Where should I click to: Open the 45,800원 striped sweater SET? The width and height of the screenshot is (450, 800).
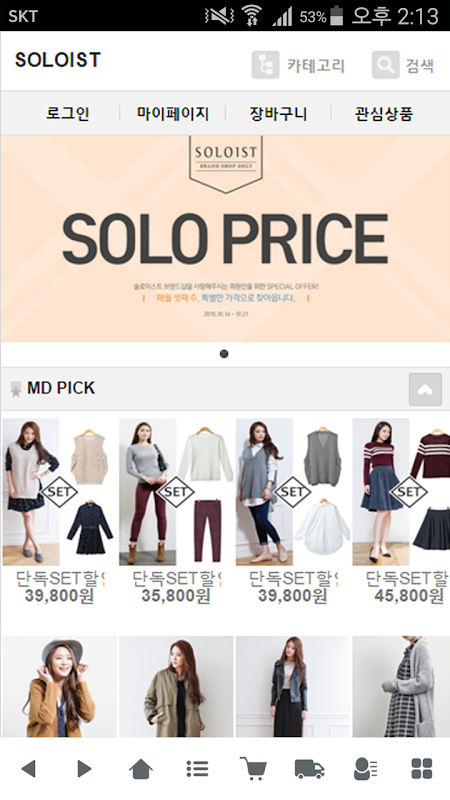401,492
